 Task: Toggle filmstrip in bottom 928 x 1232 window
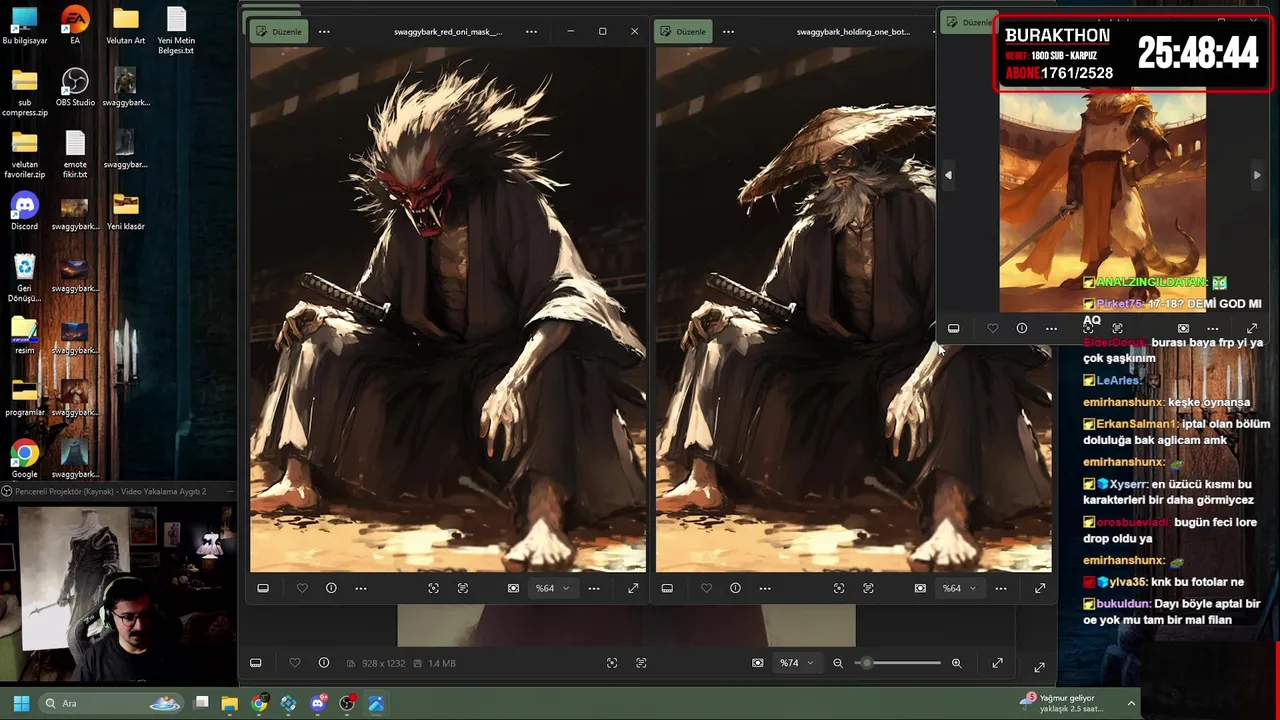256,663
